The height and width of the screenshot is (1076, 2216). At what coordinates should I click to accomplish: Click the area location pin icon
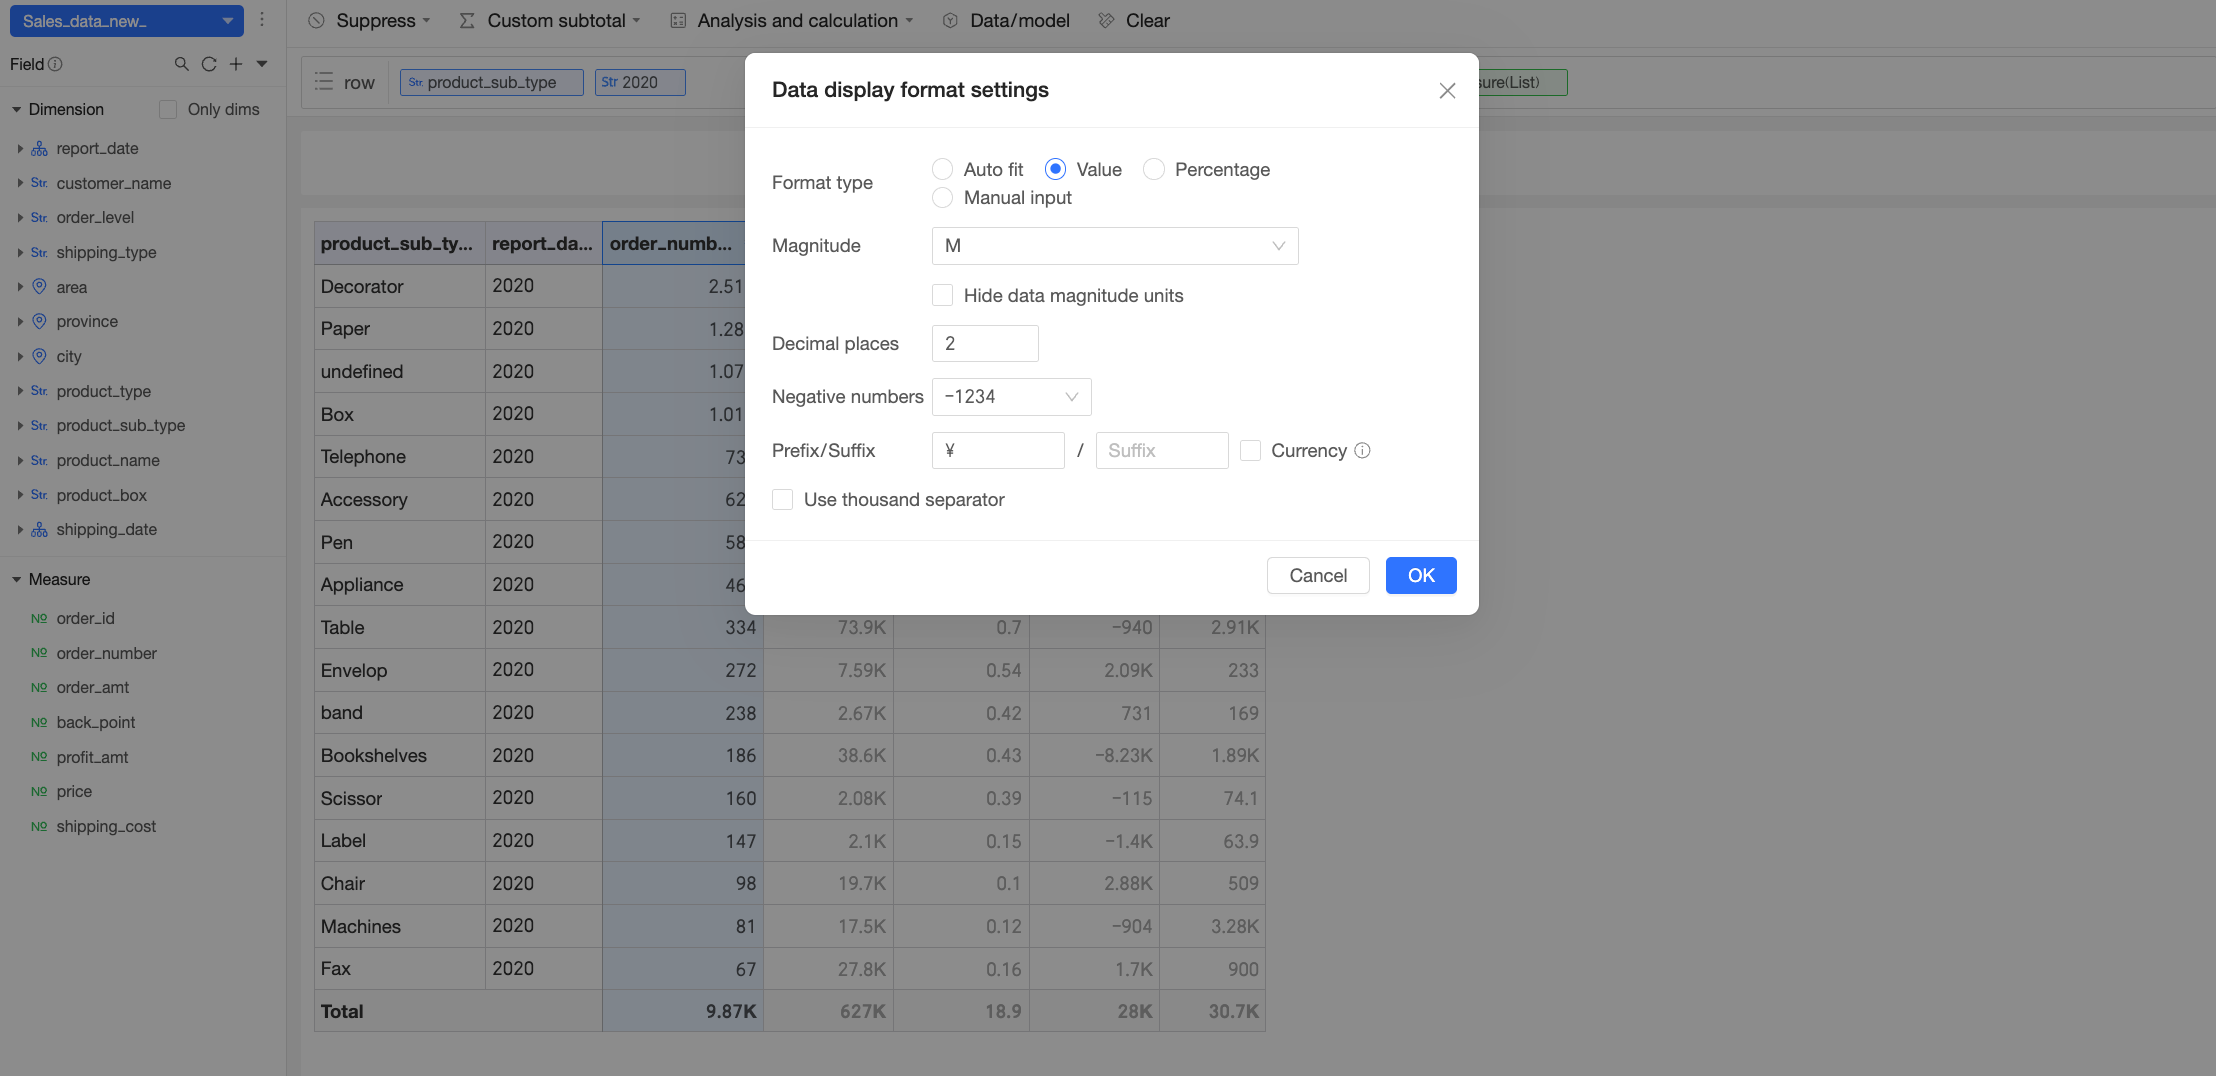click(x=39, y=287)
